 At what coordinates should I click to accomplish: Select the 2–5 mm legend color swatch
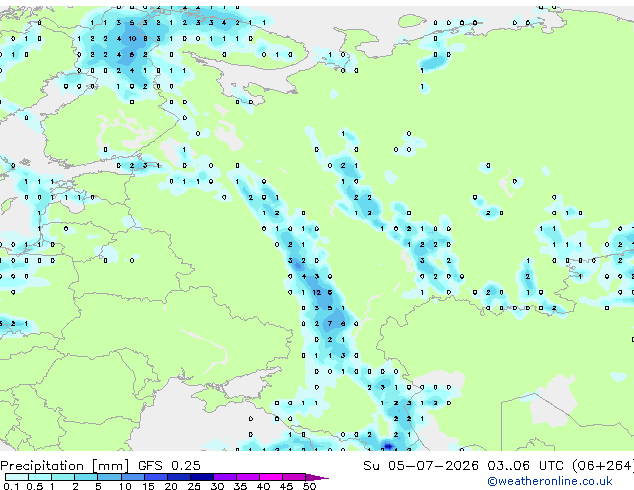86,477
